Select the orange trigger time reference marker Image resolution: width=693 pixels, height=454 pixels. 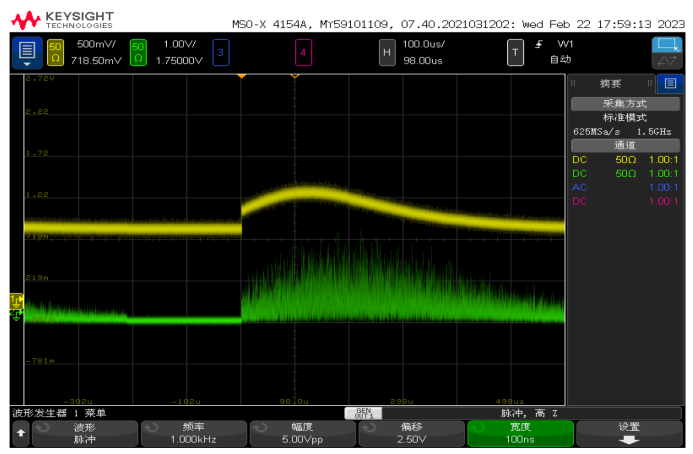[294, 76]
